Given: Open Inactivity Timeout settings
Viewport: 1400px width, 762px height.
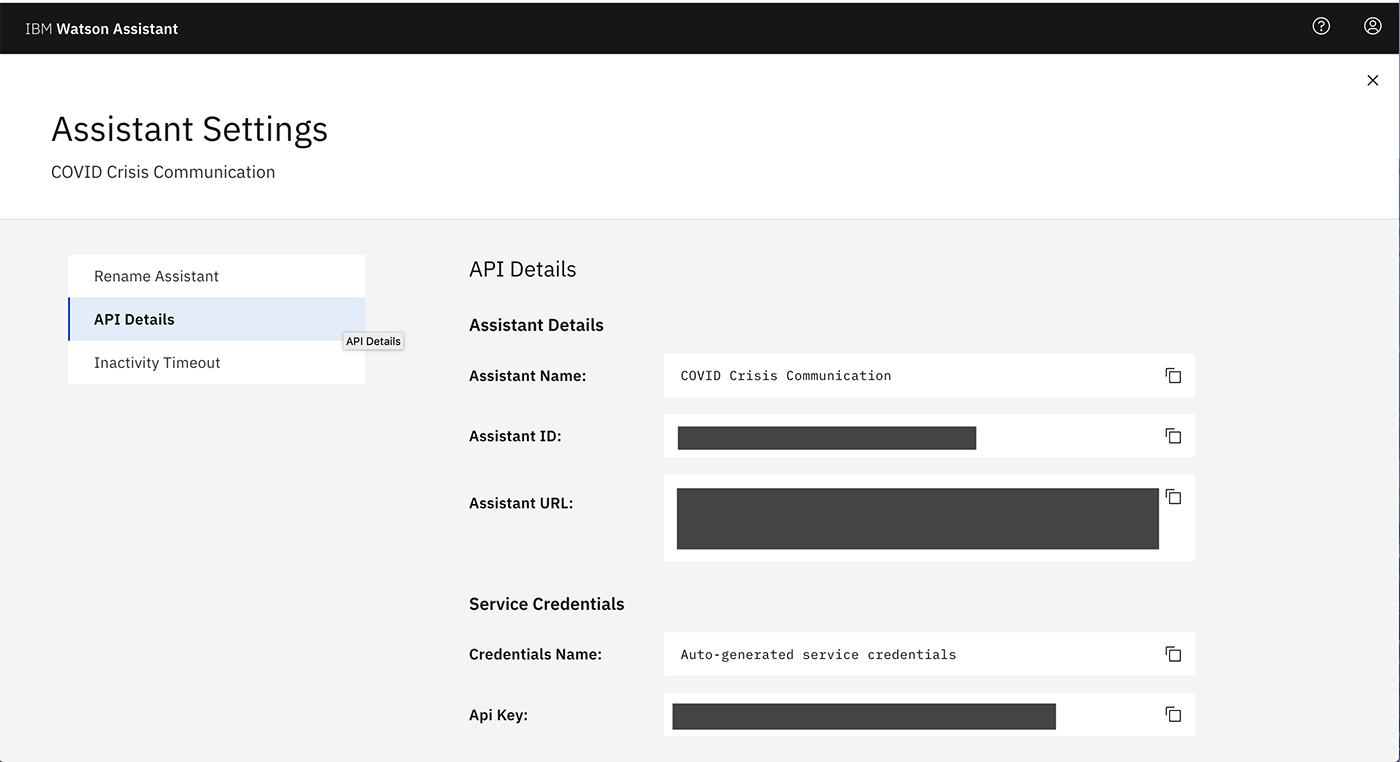Looking at the screenshot, I should point(216,362).
